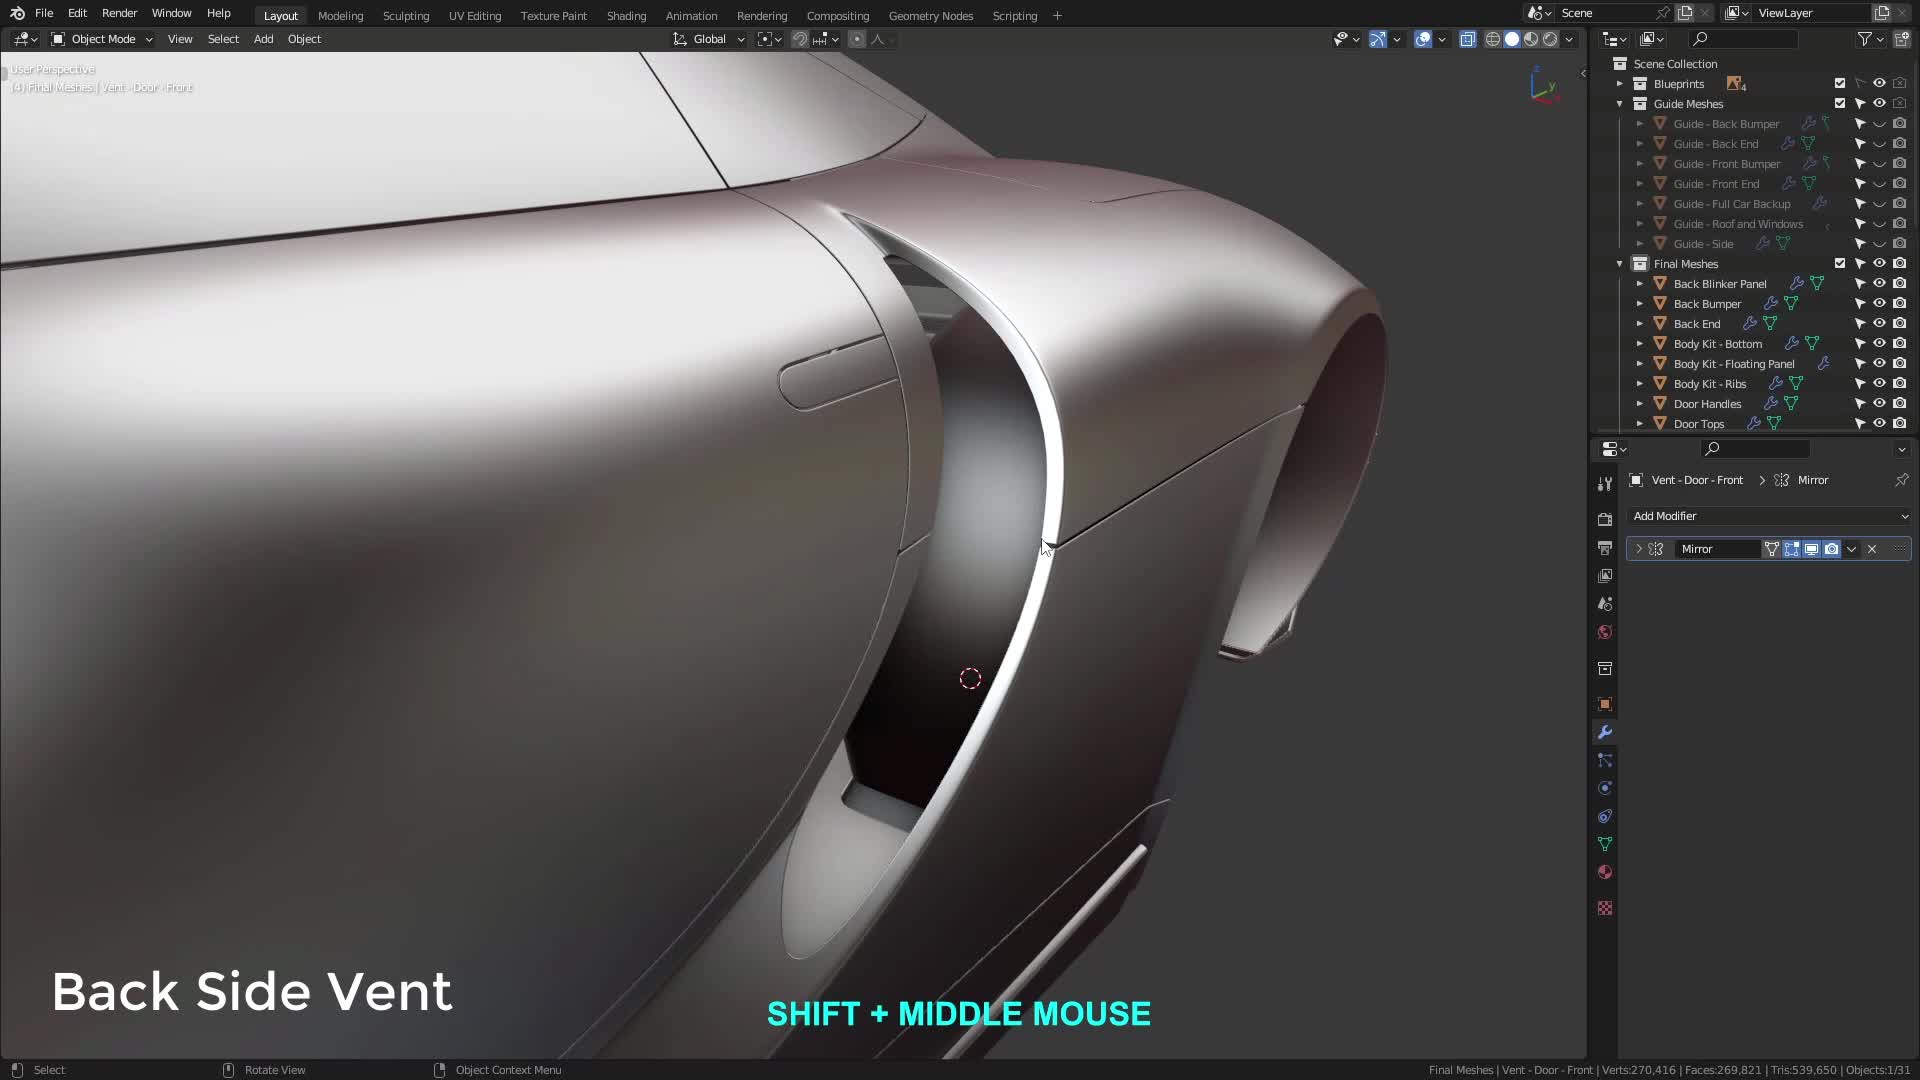Remove the Mirror modifier

point(1872,549)
